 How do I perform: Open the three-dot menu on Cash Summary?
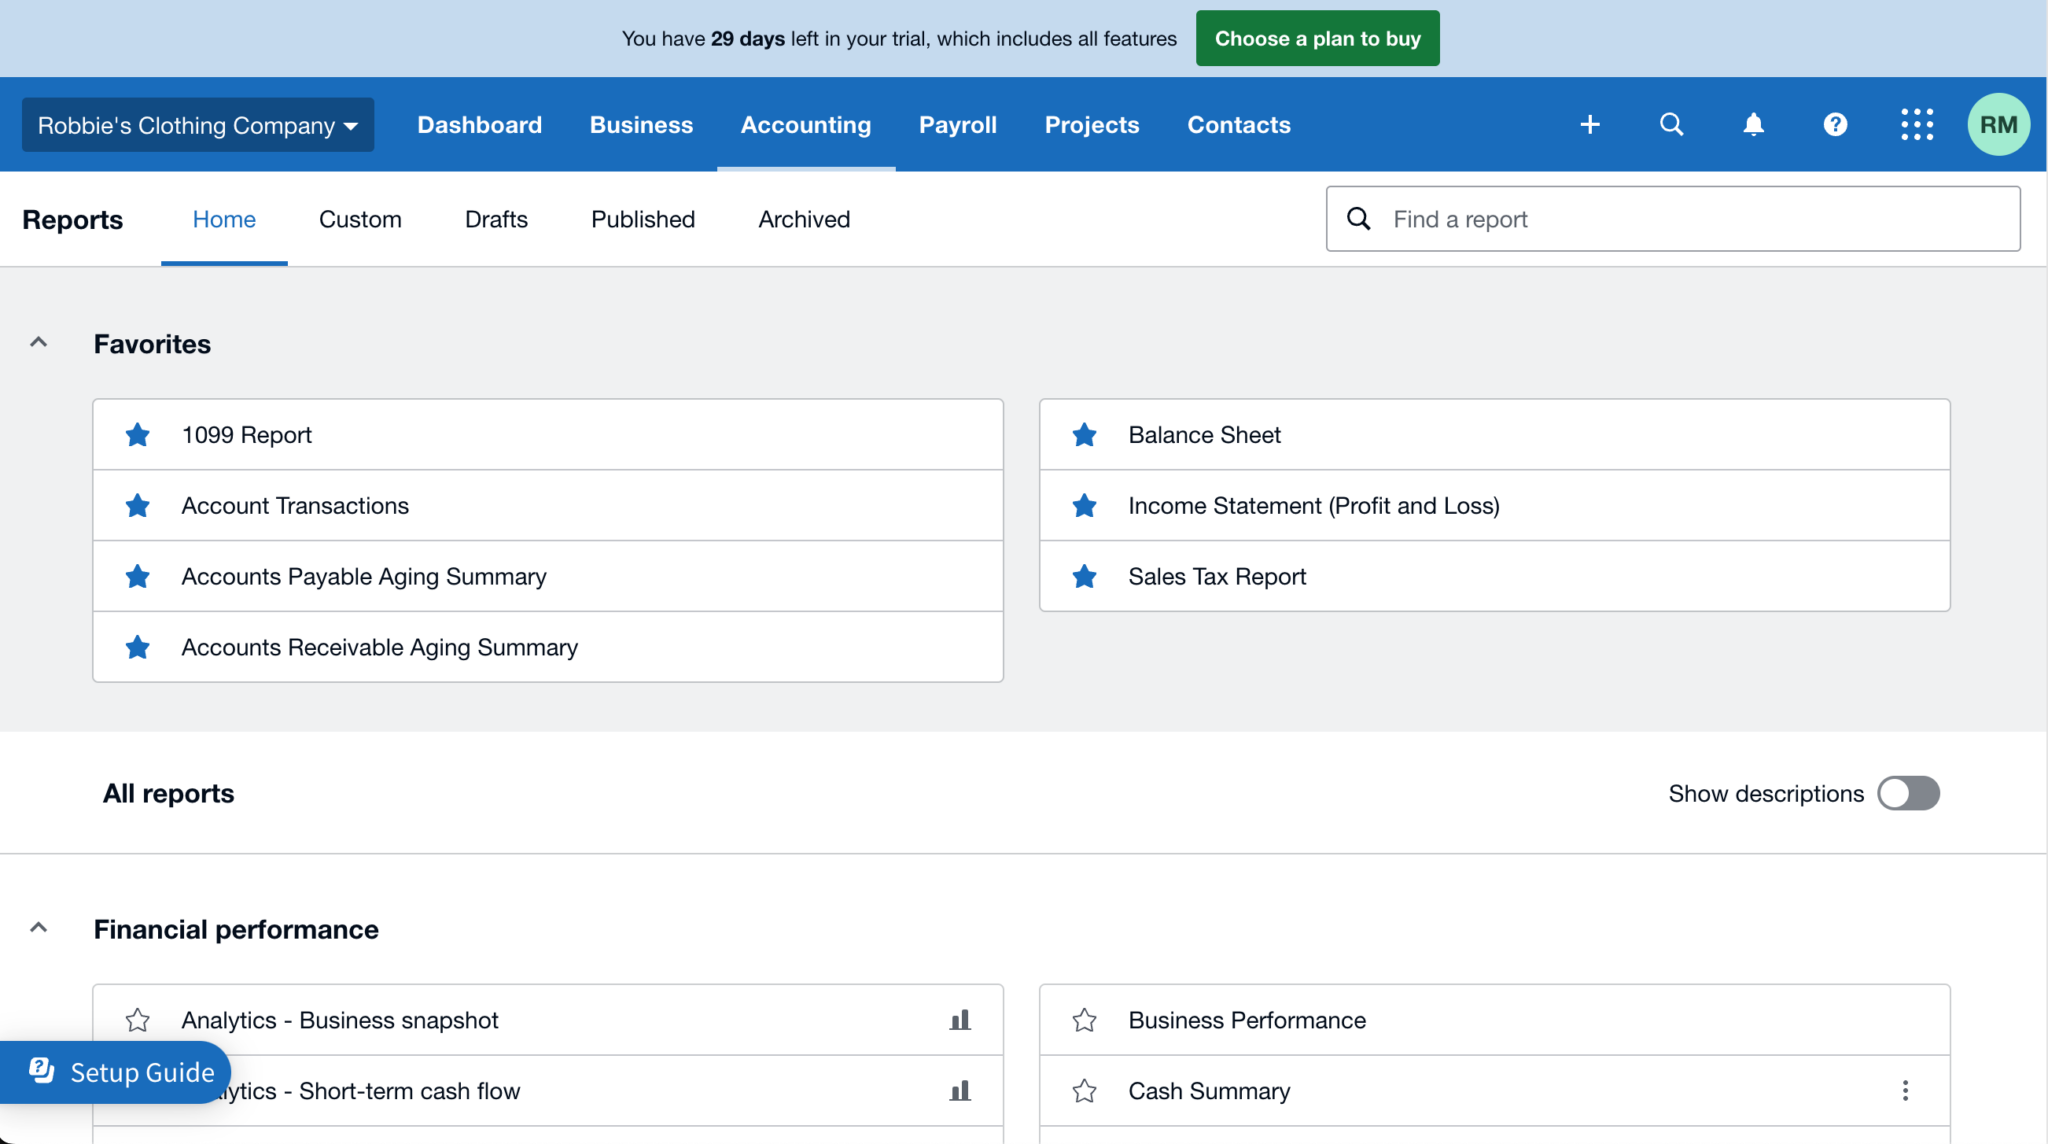coord(1905,1090)
